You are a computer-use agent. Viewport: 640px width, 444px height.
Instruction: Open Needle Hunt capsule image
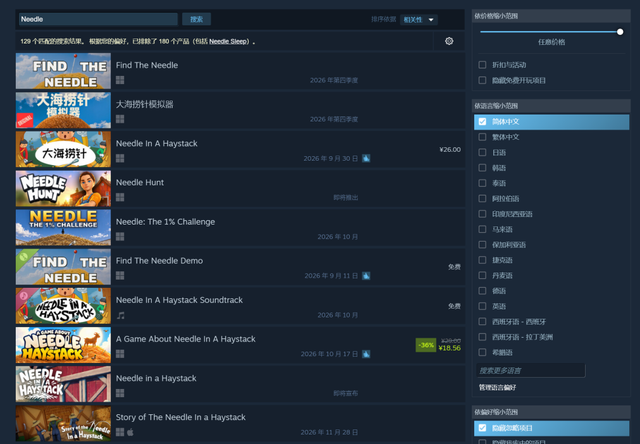point(63,189)
